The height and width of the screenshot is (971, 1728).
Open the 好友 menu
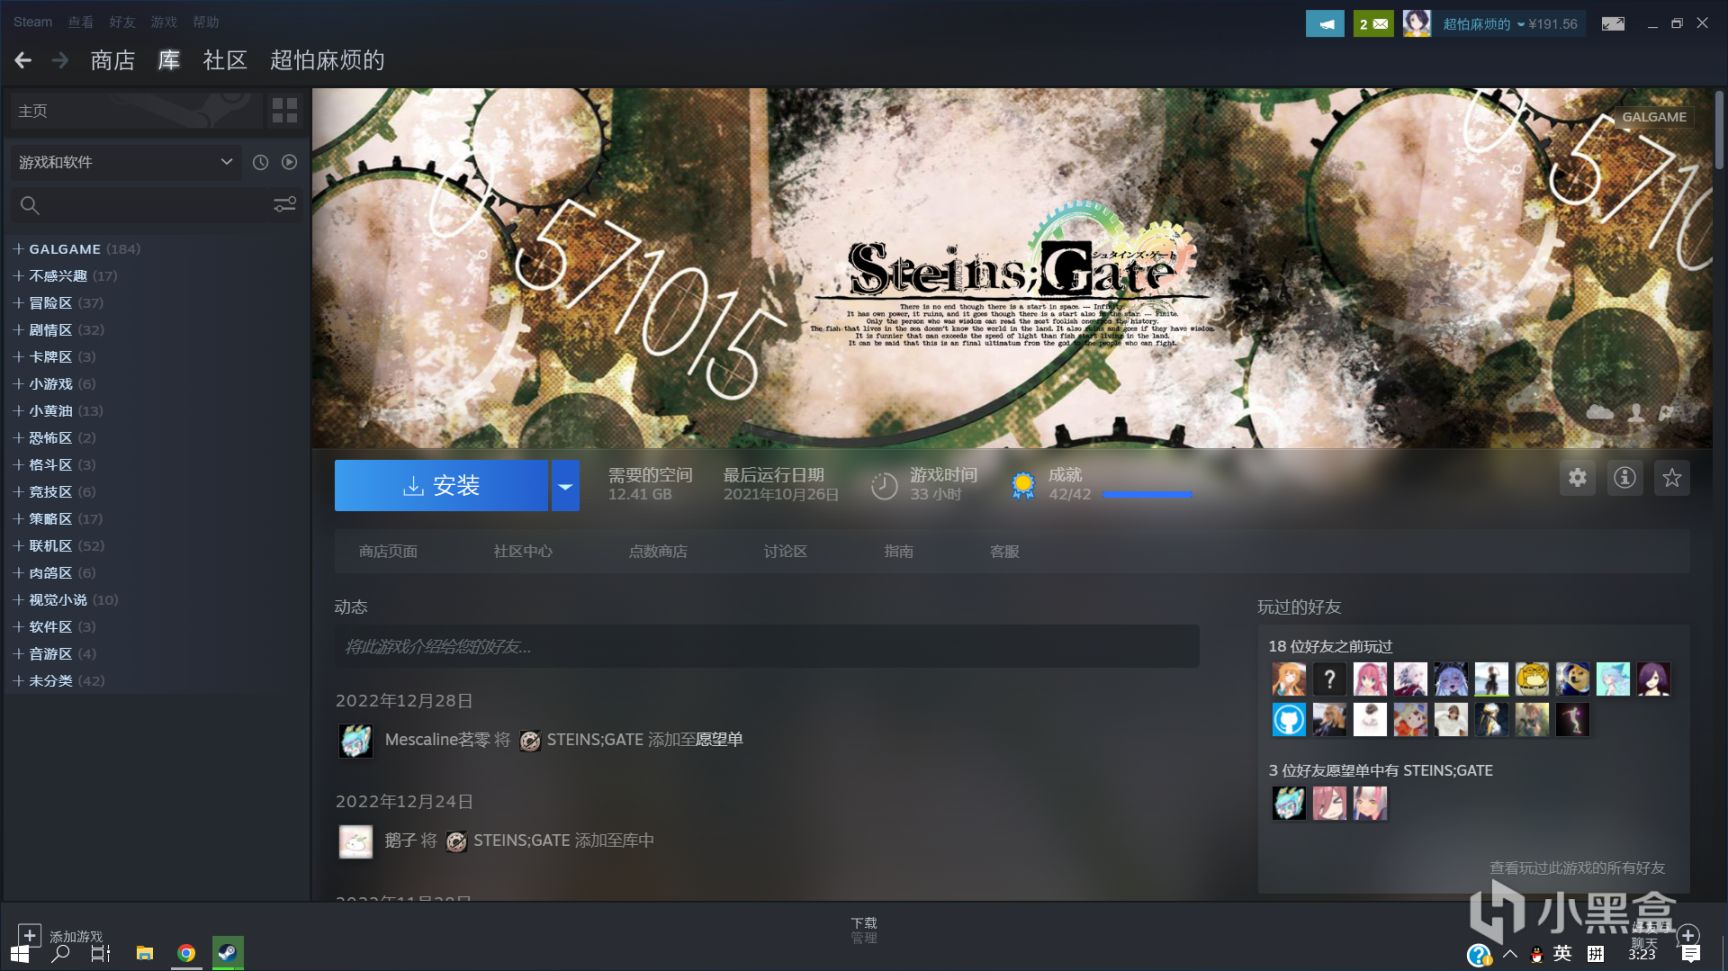coord(122,22)
